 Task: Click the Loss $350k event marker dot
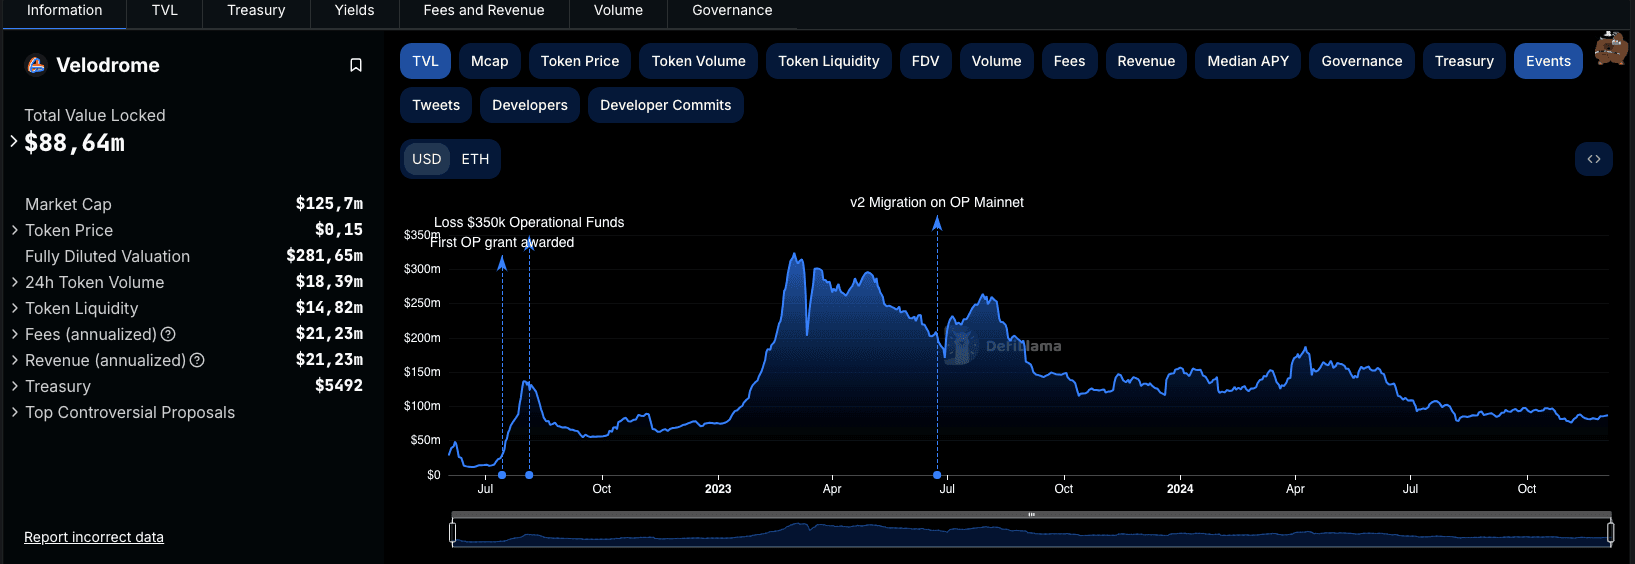pos(529,475)
